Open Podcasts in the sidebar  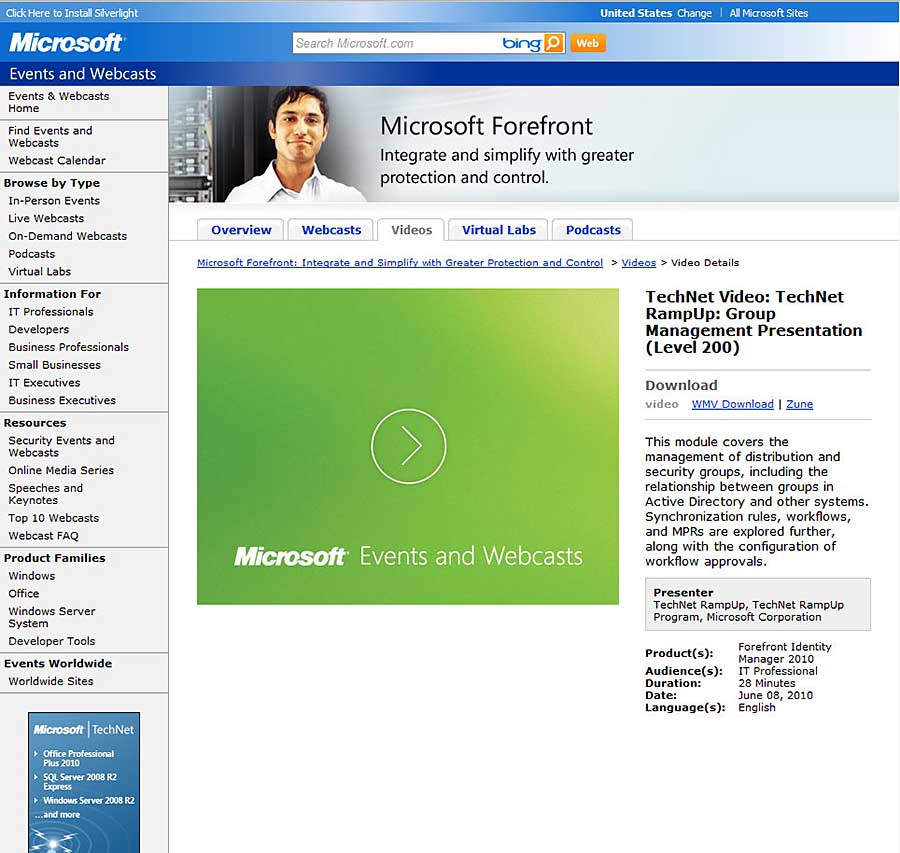pyautogui.click(x=32, y=254)
